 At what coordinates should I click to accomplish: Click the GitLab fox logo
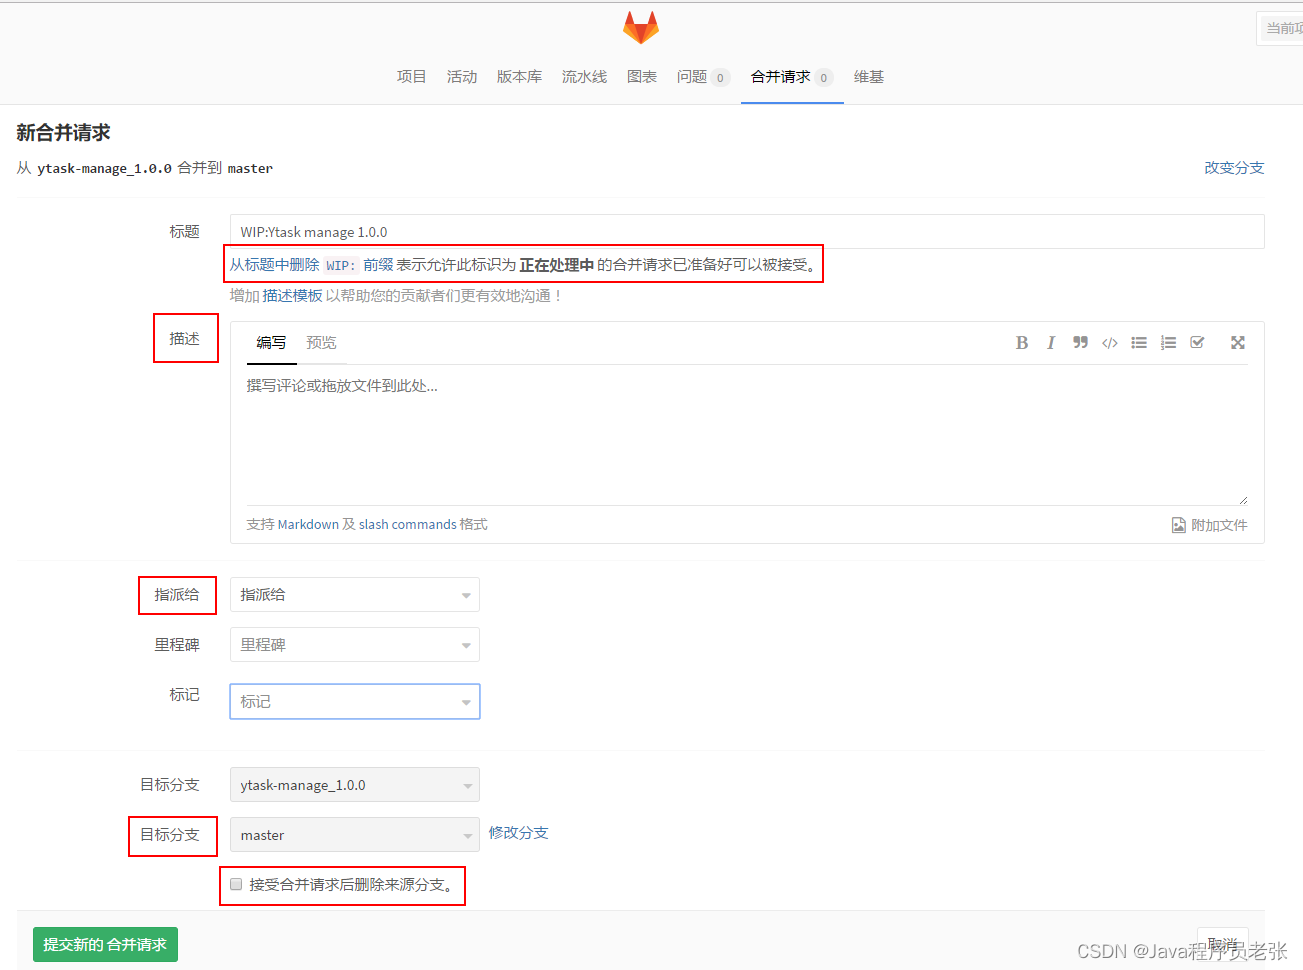tap(640, 27)
